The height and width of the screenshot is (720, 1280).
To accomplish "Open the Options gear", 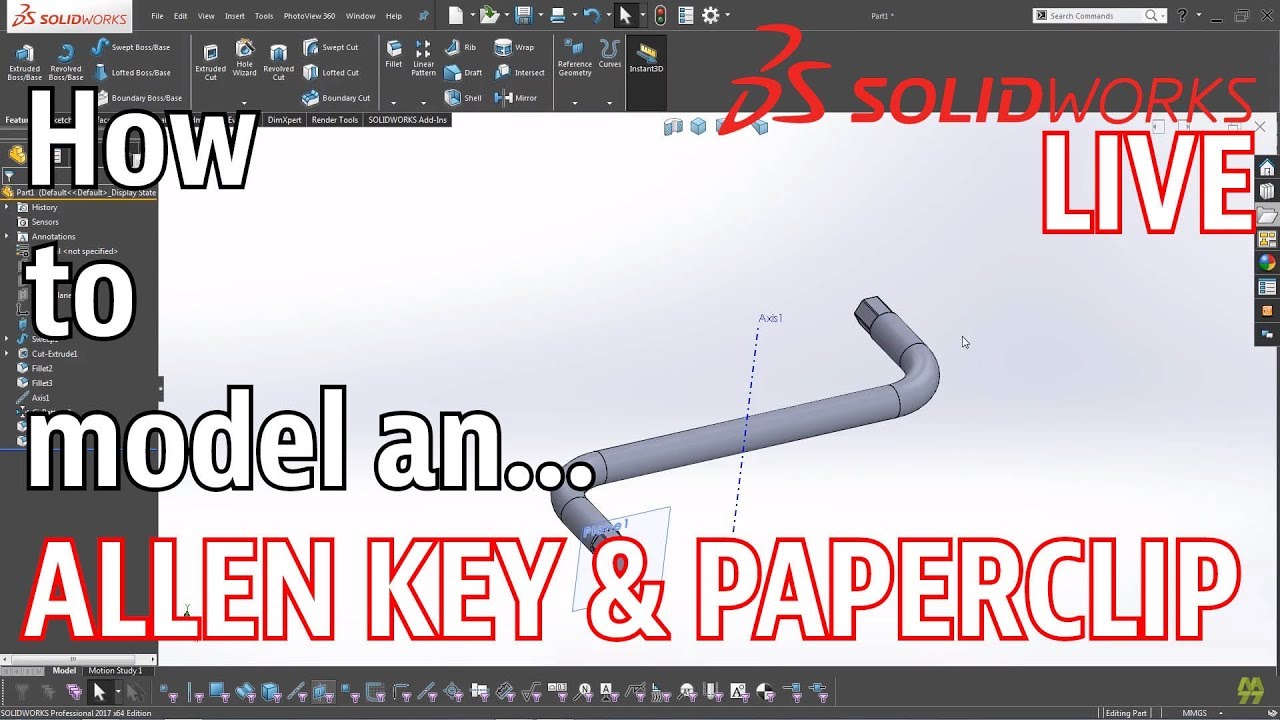I will click(711, 15).
